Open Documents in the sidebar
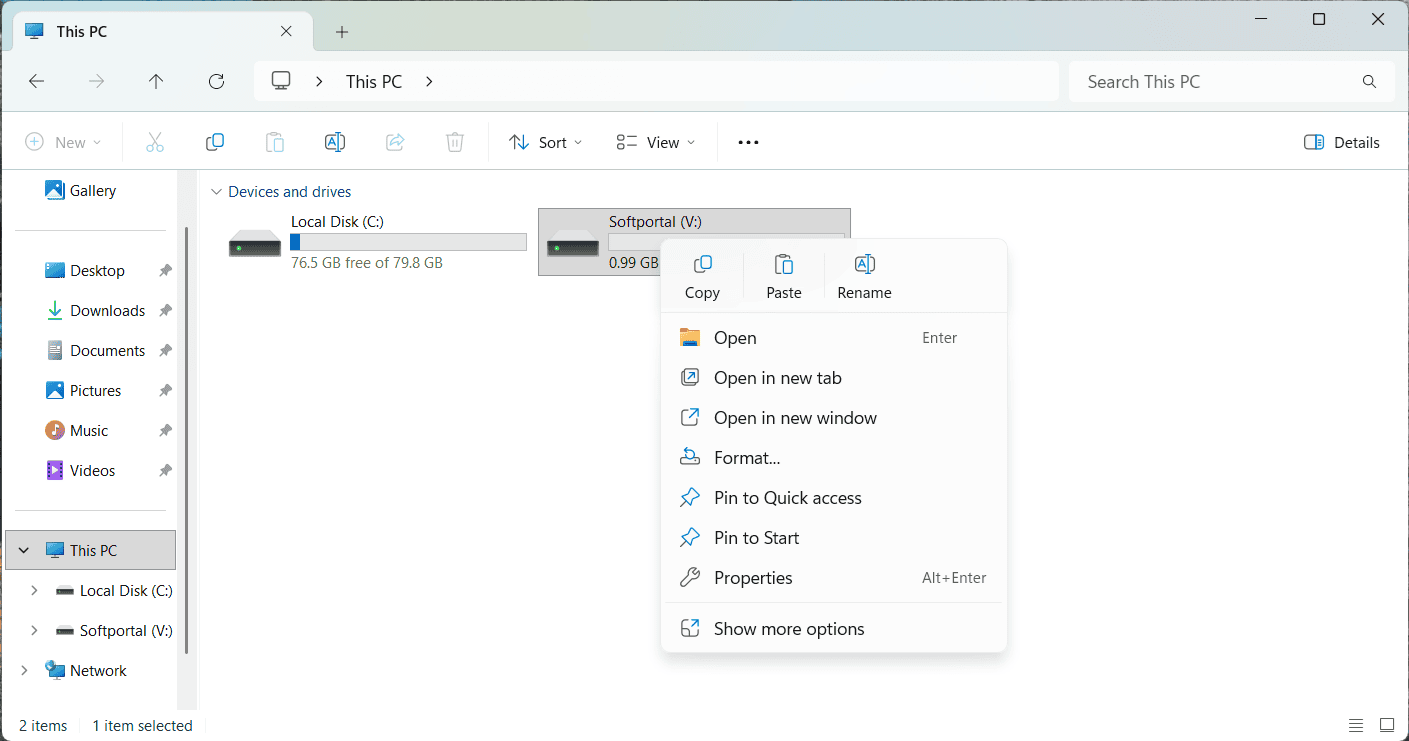Viewport: 1409px width, 741px height. tap(95, 351)
